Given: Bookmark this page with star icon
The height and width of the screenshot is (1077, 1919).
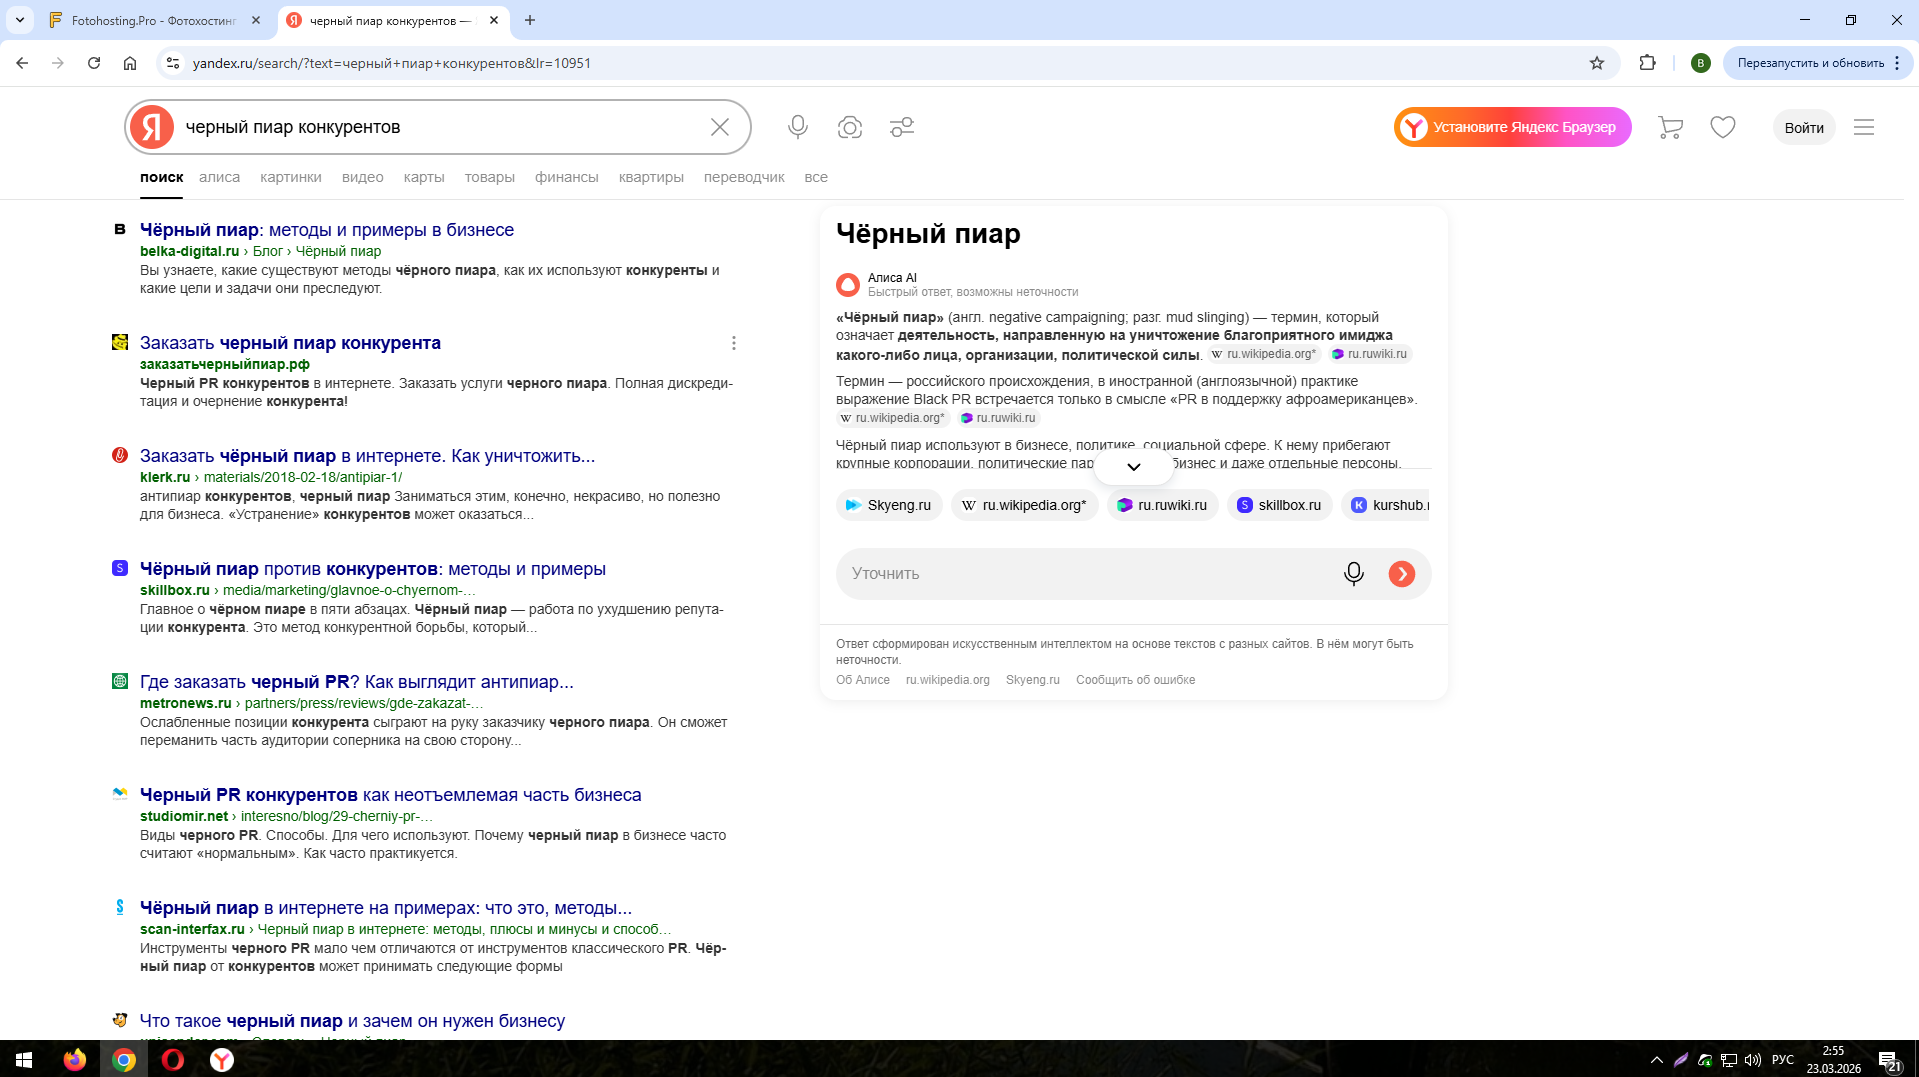Looking at the screenshot, I should tap(1597, 63).
